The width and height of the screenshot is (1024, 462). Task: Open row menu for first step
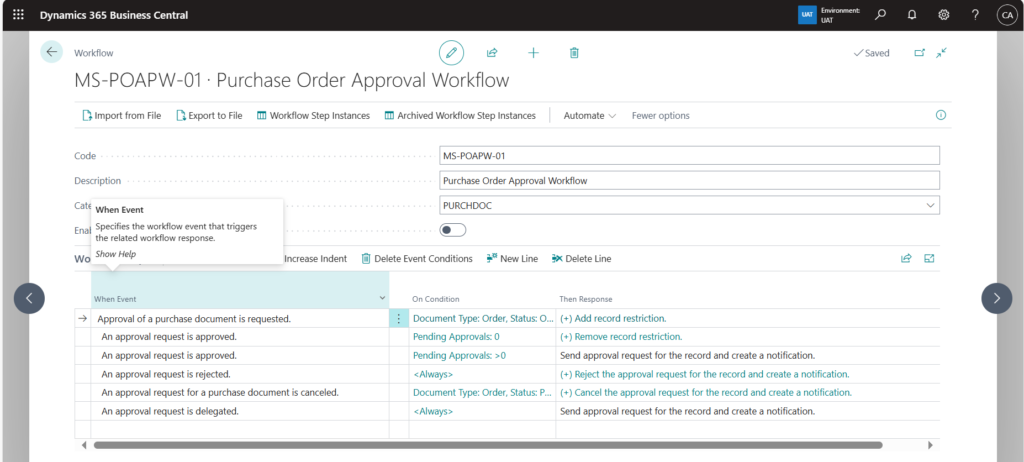coord(399,319)
